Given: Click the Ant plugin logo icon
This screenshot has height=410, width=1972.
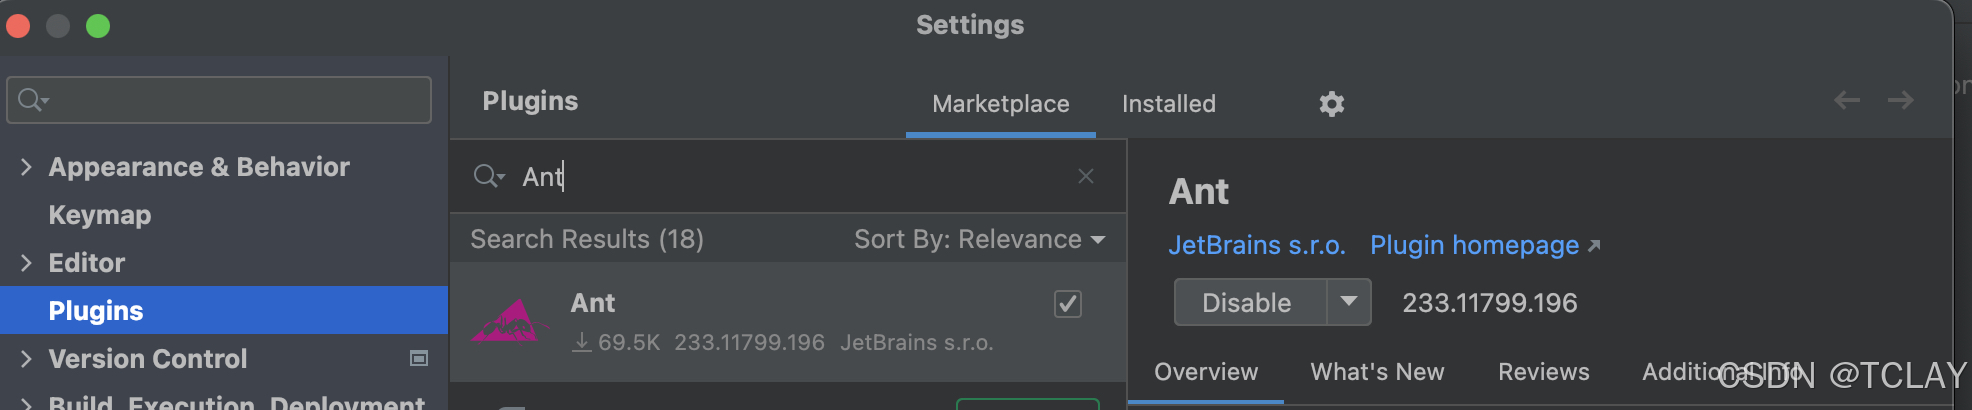Looking at the screenshot, I should click(x=510, y=321).
